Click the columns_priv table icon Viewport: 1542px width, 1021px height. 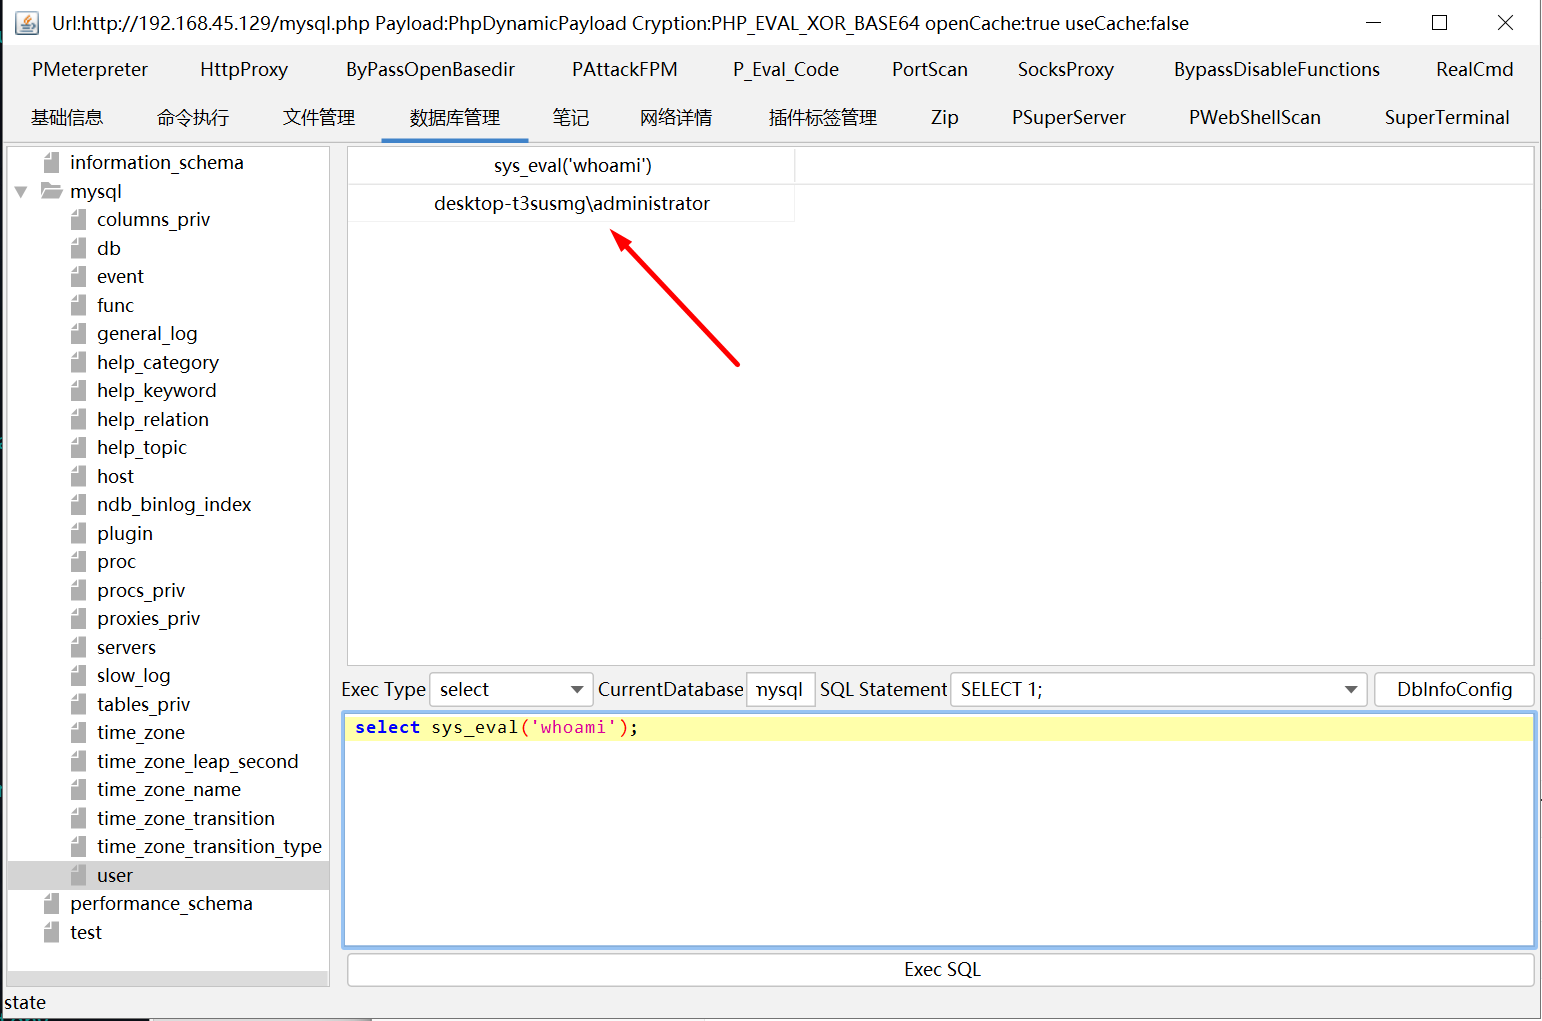click(79, 219)
